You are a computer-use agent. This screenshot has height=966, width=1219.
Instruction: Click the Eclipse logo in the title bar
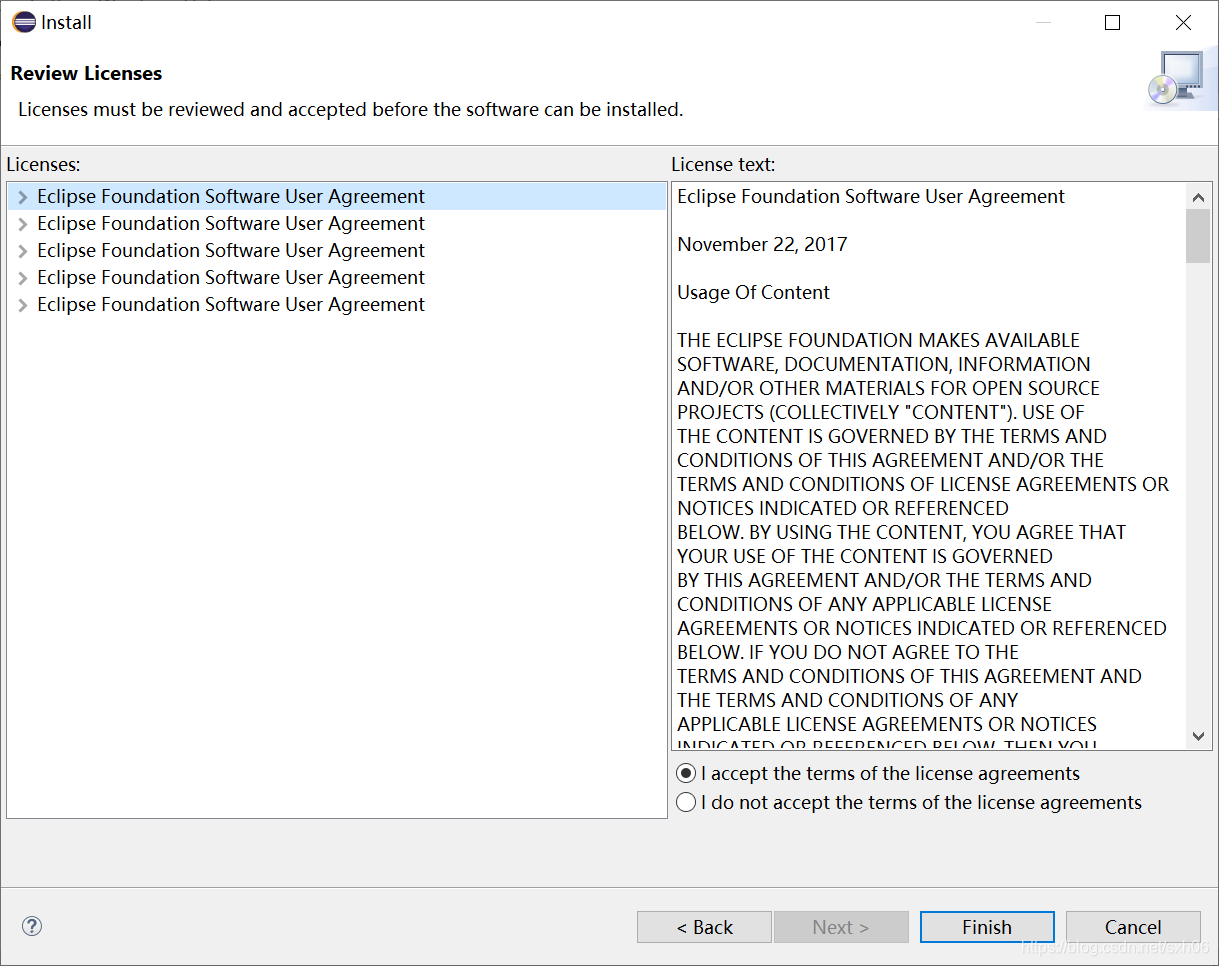(x=23, y=22)
